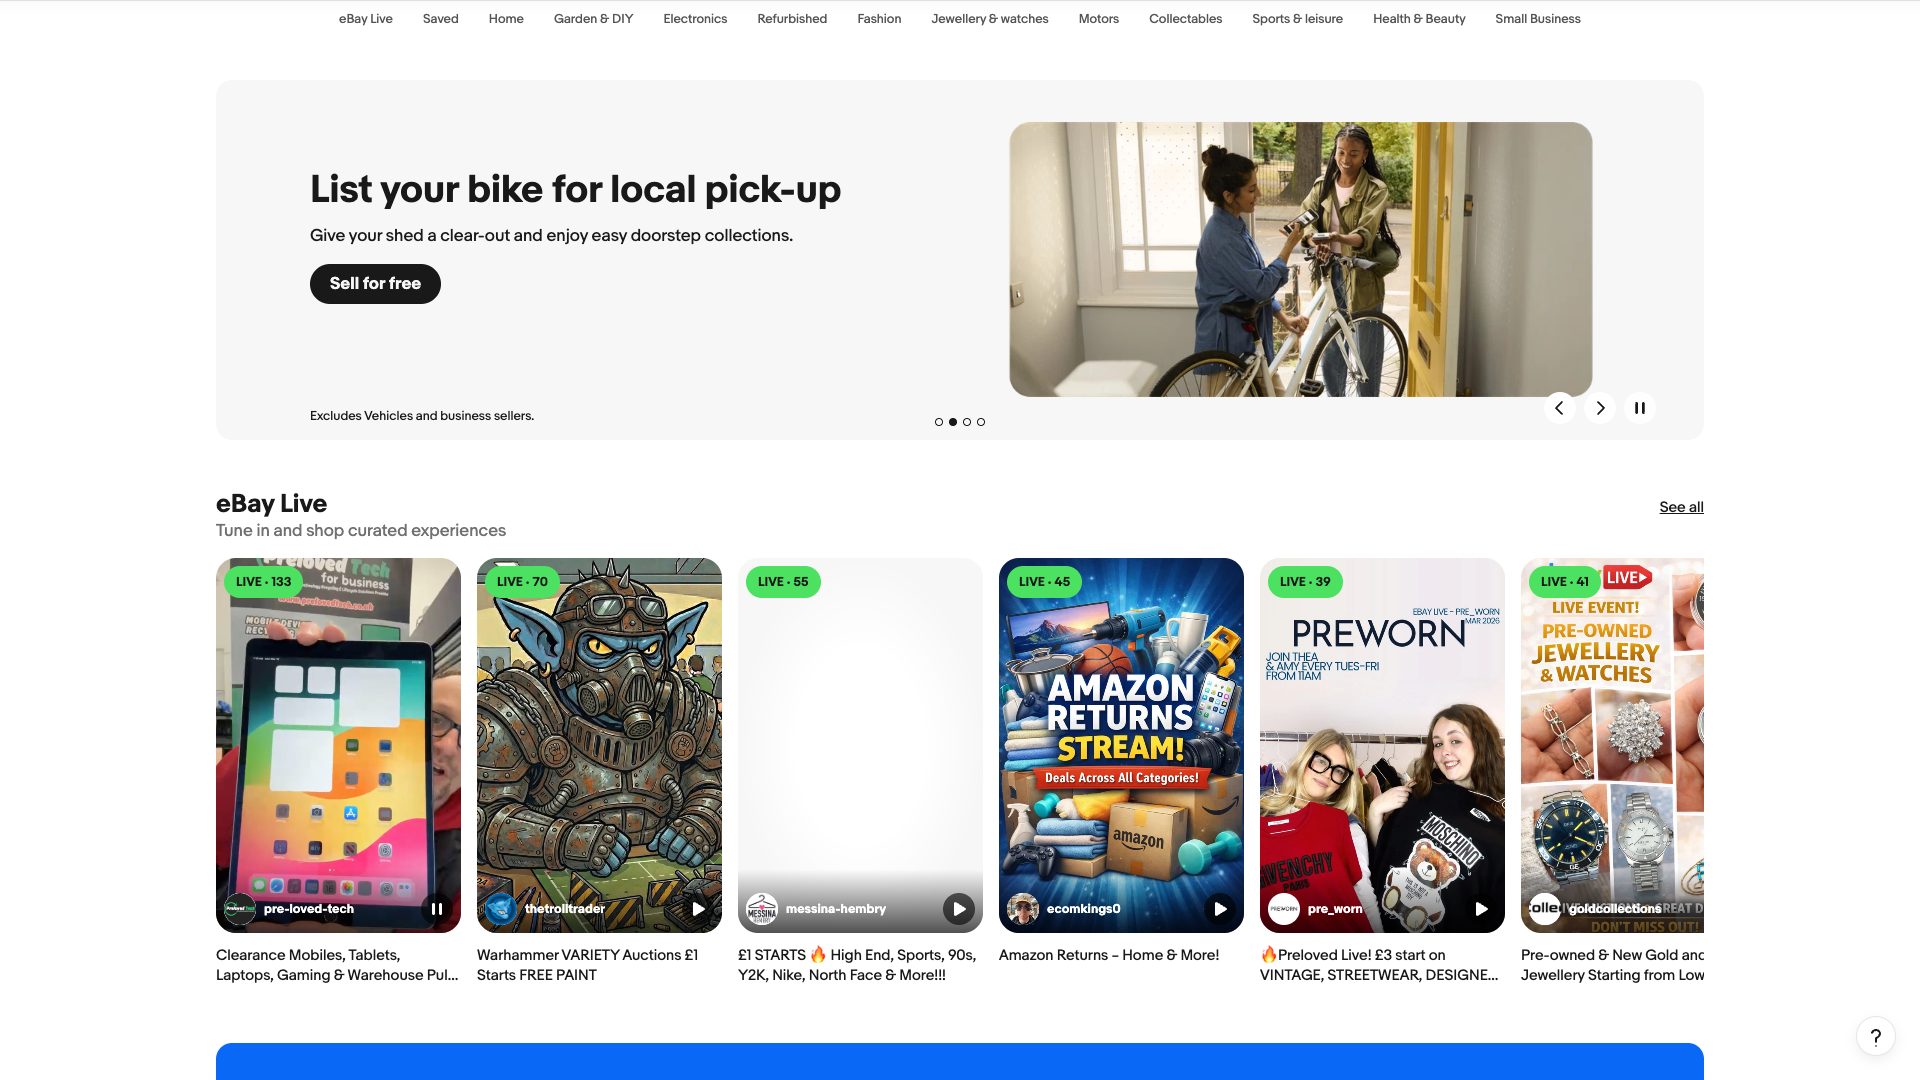Go to the previous carousel slide
This screenshot has width=1920, height=1080.
(x=1559, y=408)
